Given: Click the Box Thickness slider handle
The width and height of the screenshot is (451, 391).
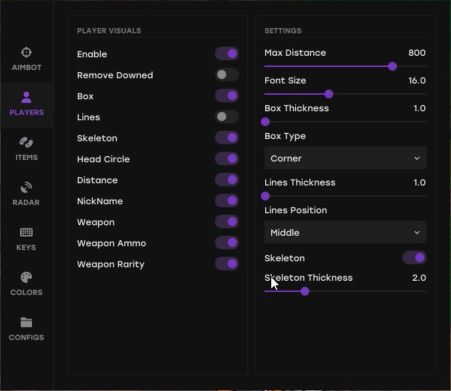Looking at the screenshot, I should tap(265, 122).
